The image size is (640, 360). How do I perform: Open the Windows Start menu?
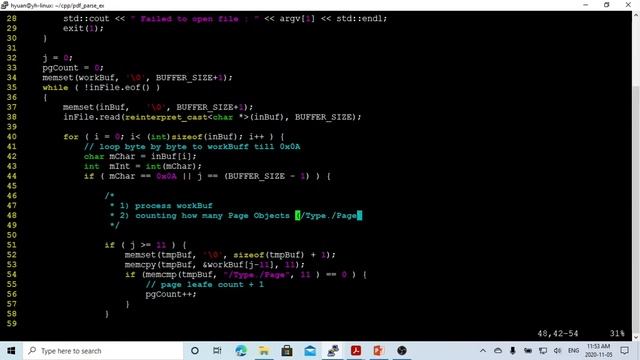[x=11, y=351]
